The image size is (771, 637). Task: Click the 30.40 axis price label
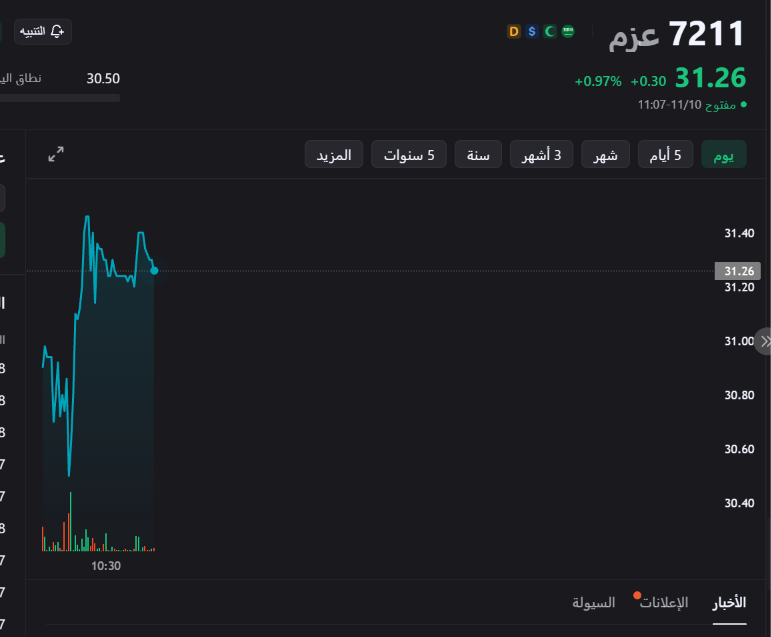(739, 503)
